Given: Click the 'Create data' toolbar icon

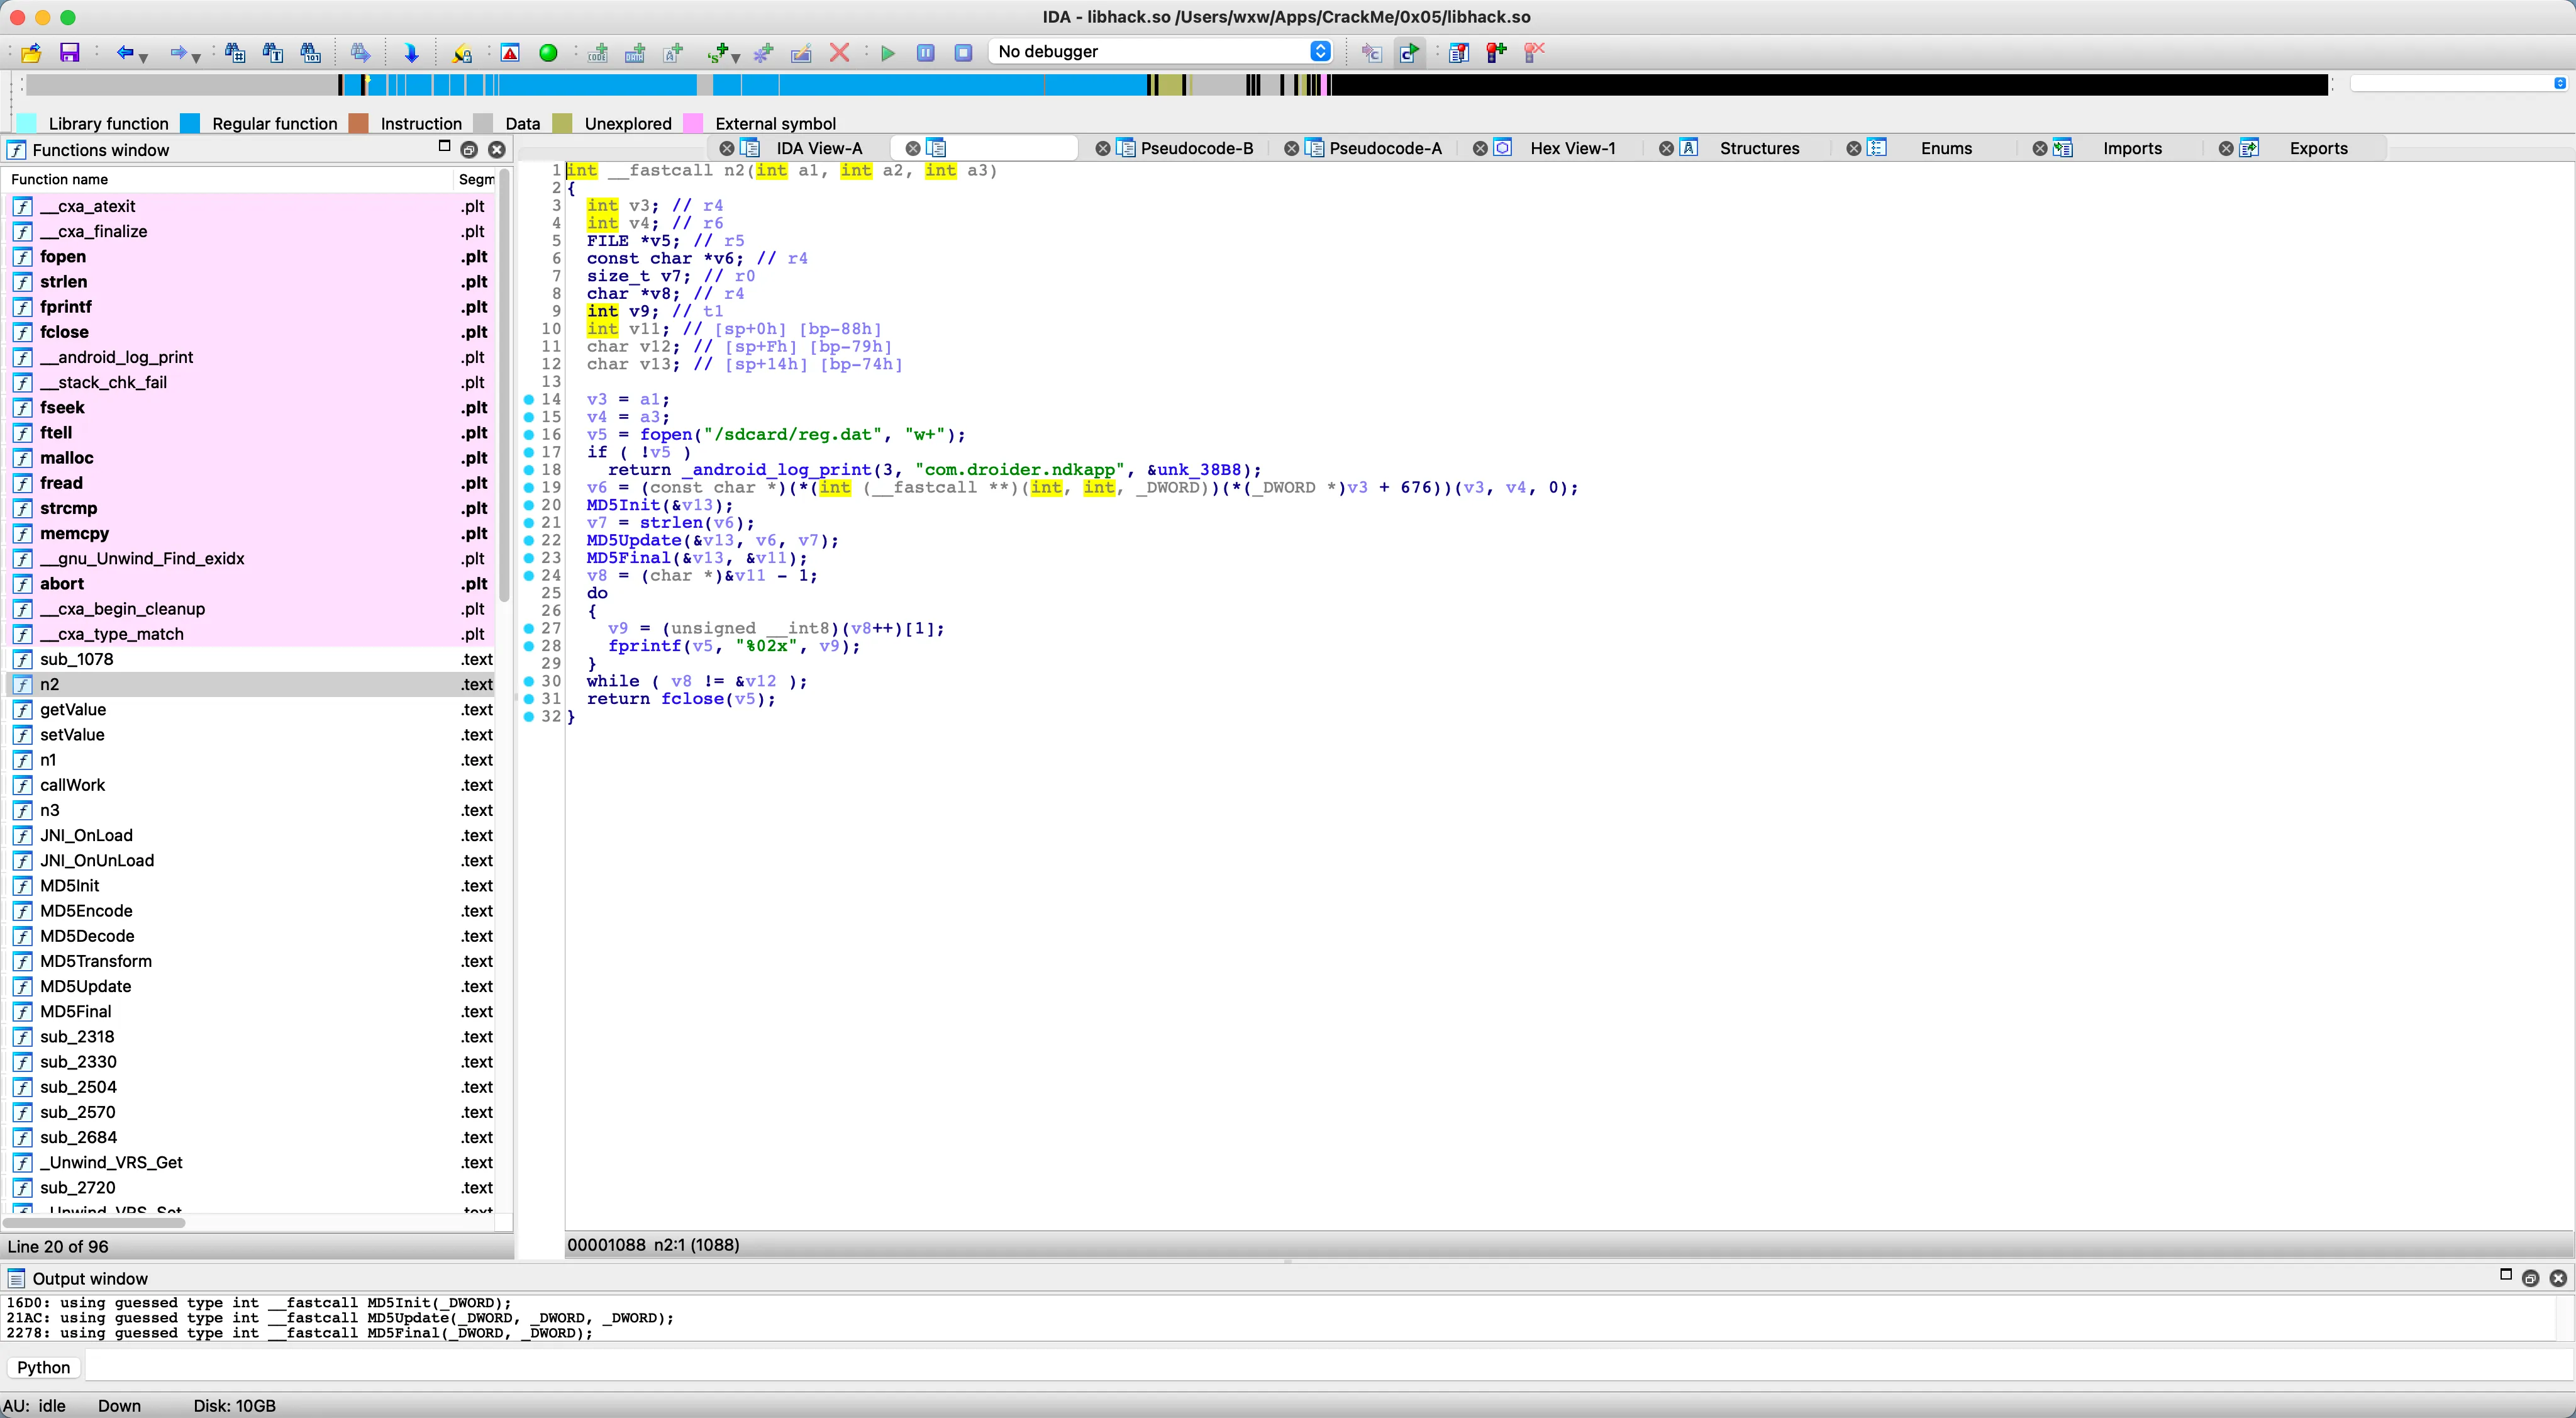Looking at the screenshot, I should point(634,53).
